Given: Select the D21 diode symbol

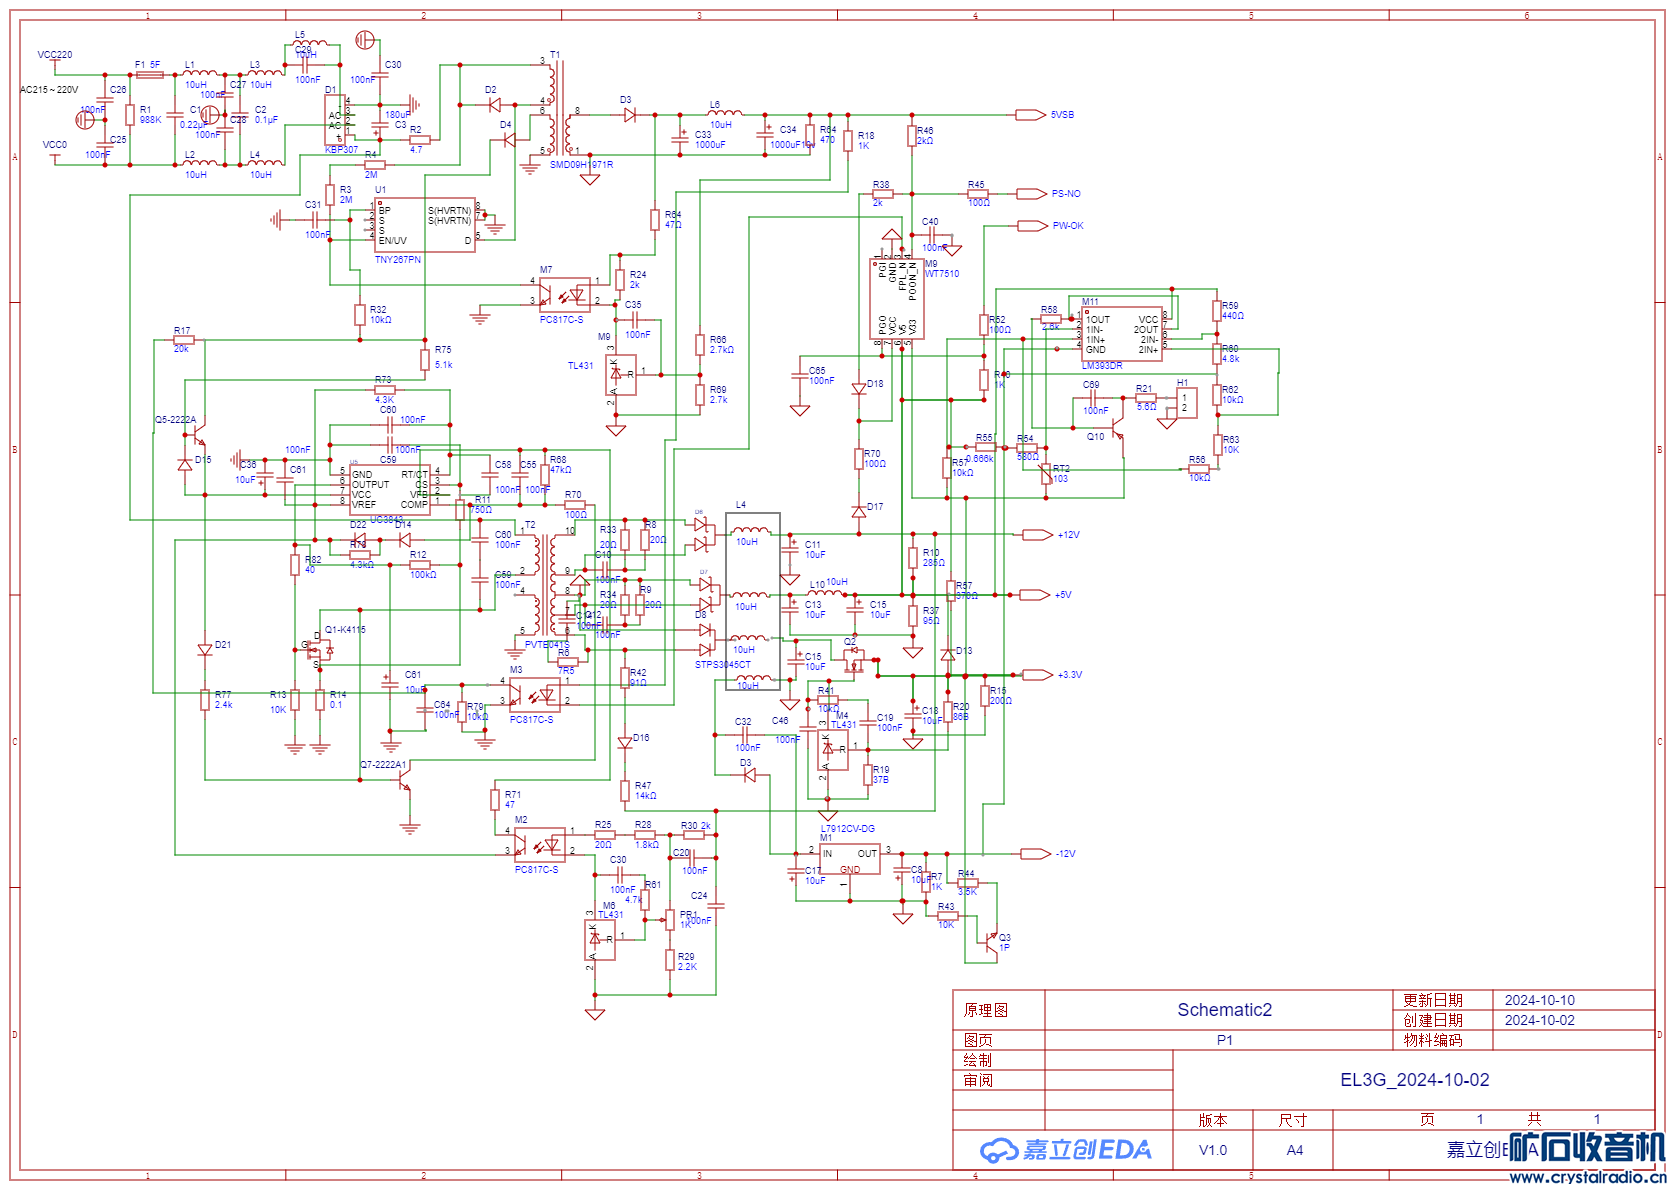Looking at the screenshot, I should point(205,650).
